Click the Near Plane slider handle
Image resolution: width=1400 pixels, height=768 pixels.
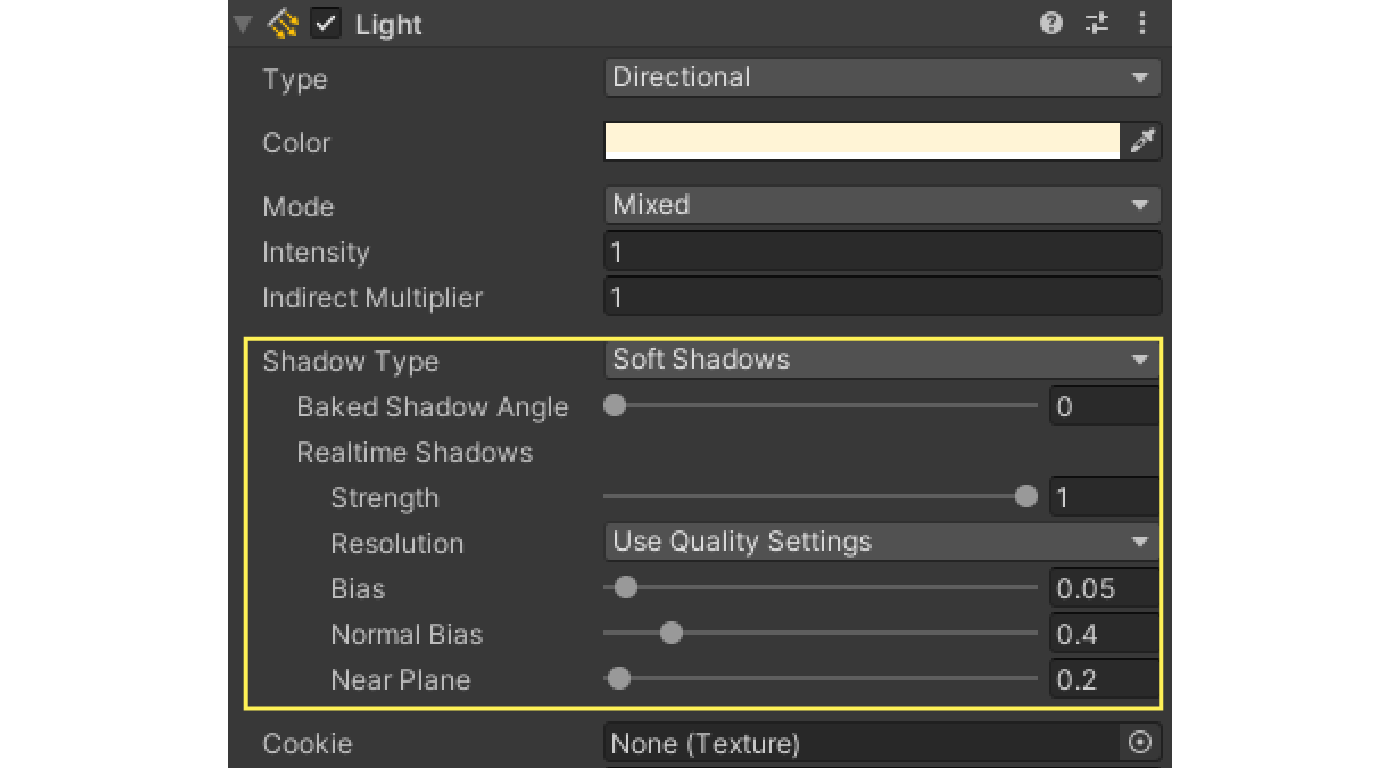(618, 678)
